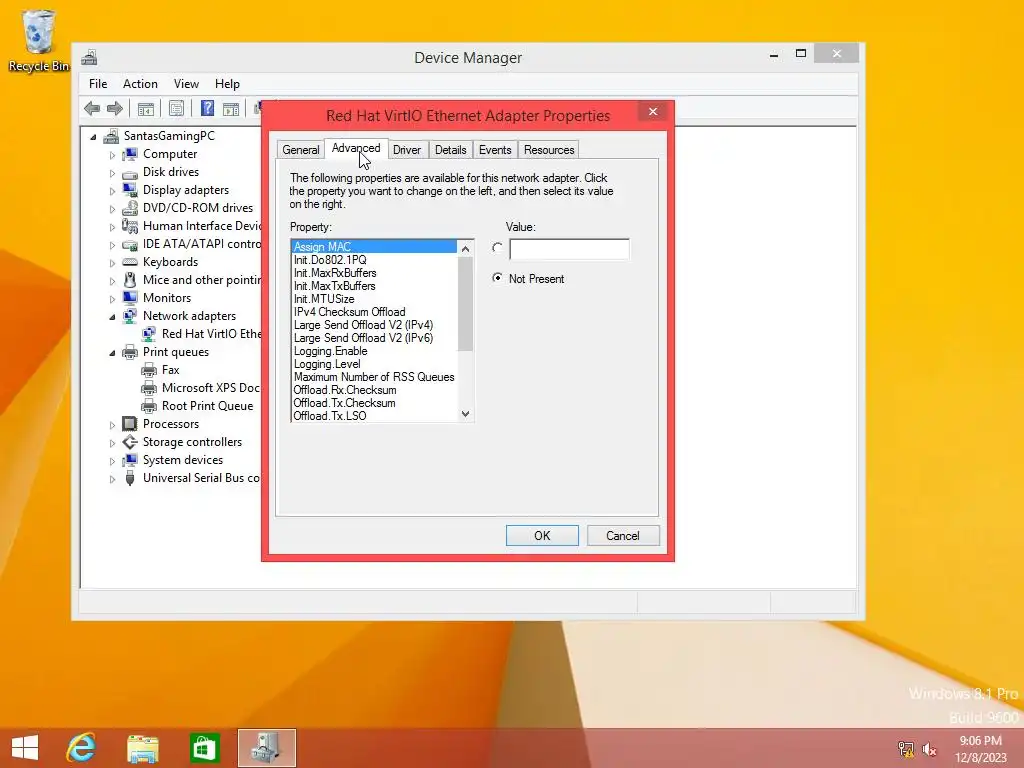Click the taskbar clock showing 9:06 PM

pos(980,749)
